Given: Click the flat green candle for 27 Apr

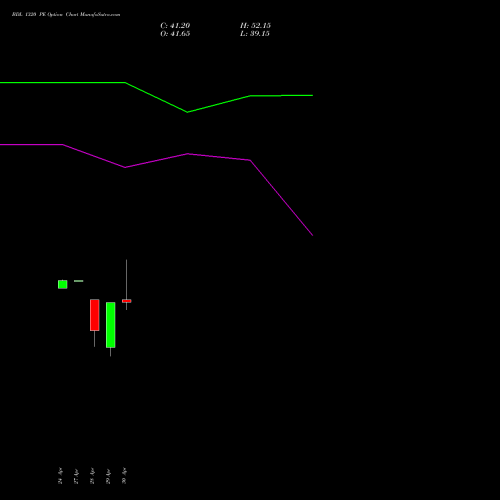Looking at the screenshot, I should 79,281.
